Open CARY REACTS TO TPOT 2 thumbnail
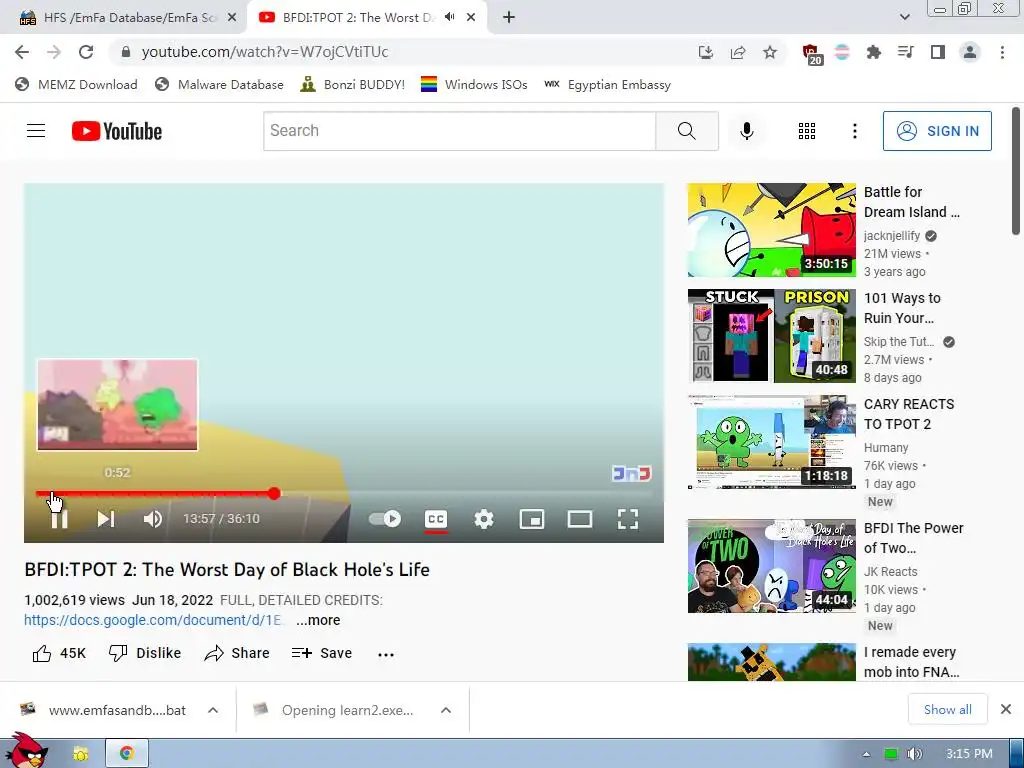 771,441
